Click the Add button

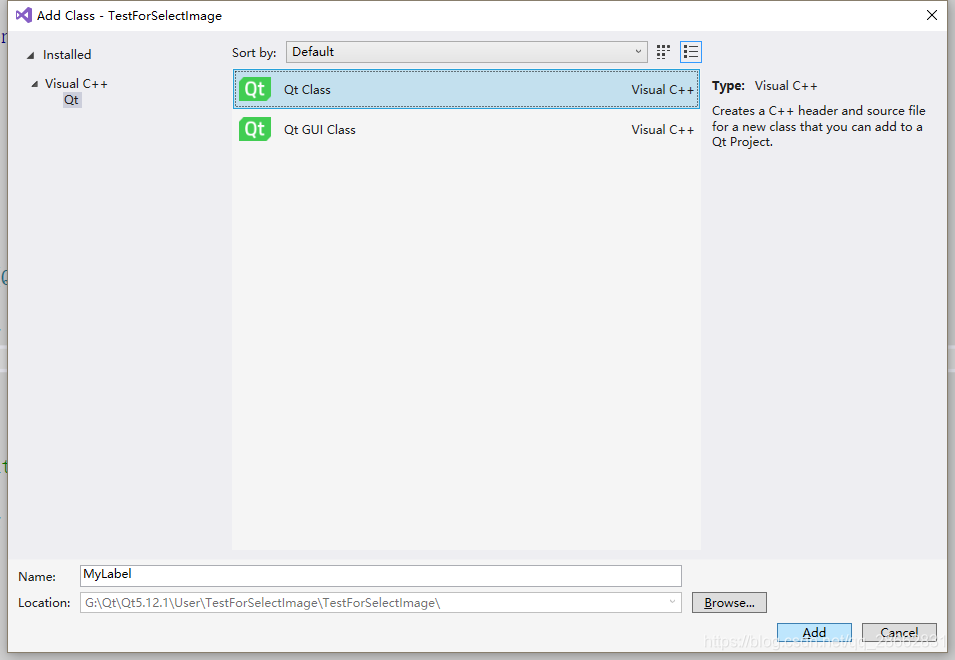pyautogui.click(x=814, y=633)
